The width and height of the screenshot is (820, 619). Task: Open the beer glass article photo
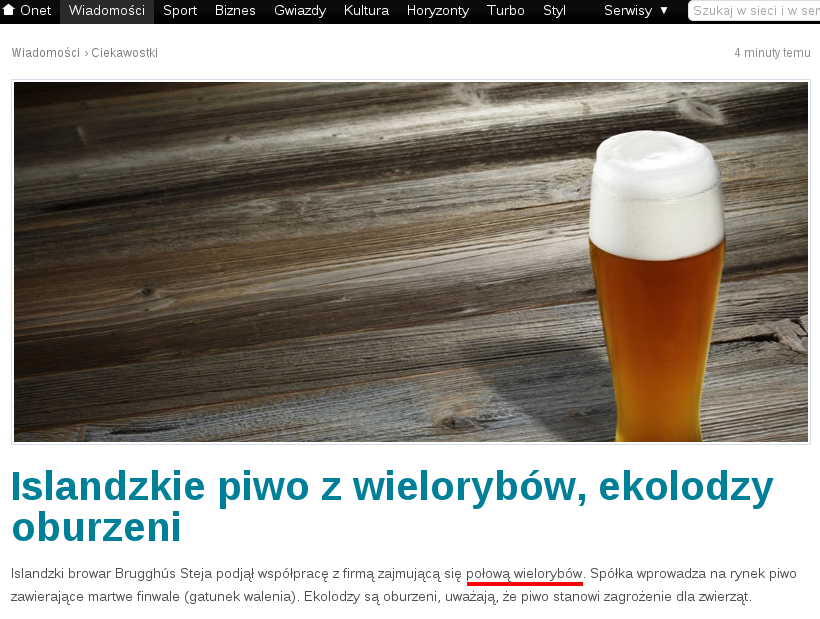(x=410, y=262)
